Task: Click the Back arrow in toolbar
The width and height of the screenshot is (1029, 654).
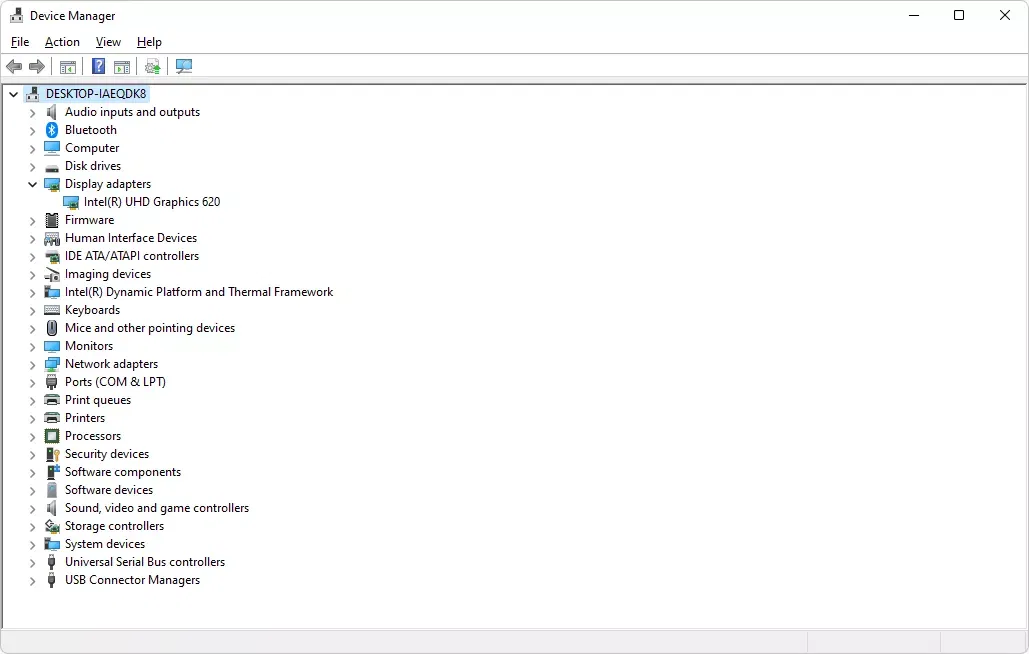Action: coord(14,67)
